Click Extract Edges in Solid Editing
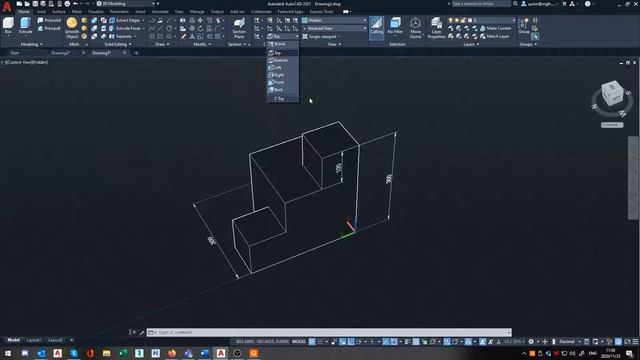The image size is (640, 360). click(125, 20)
